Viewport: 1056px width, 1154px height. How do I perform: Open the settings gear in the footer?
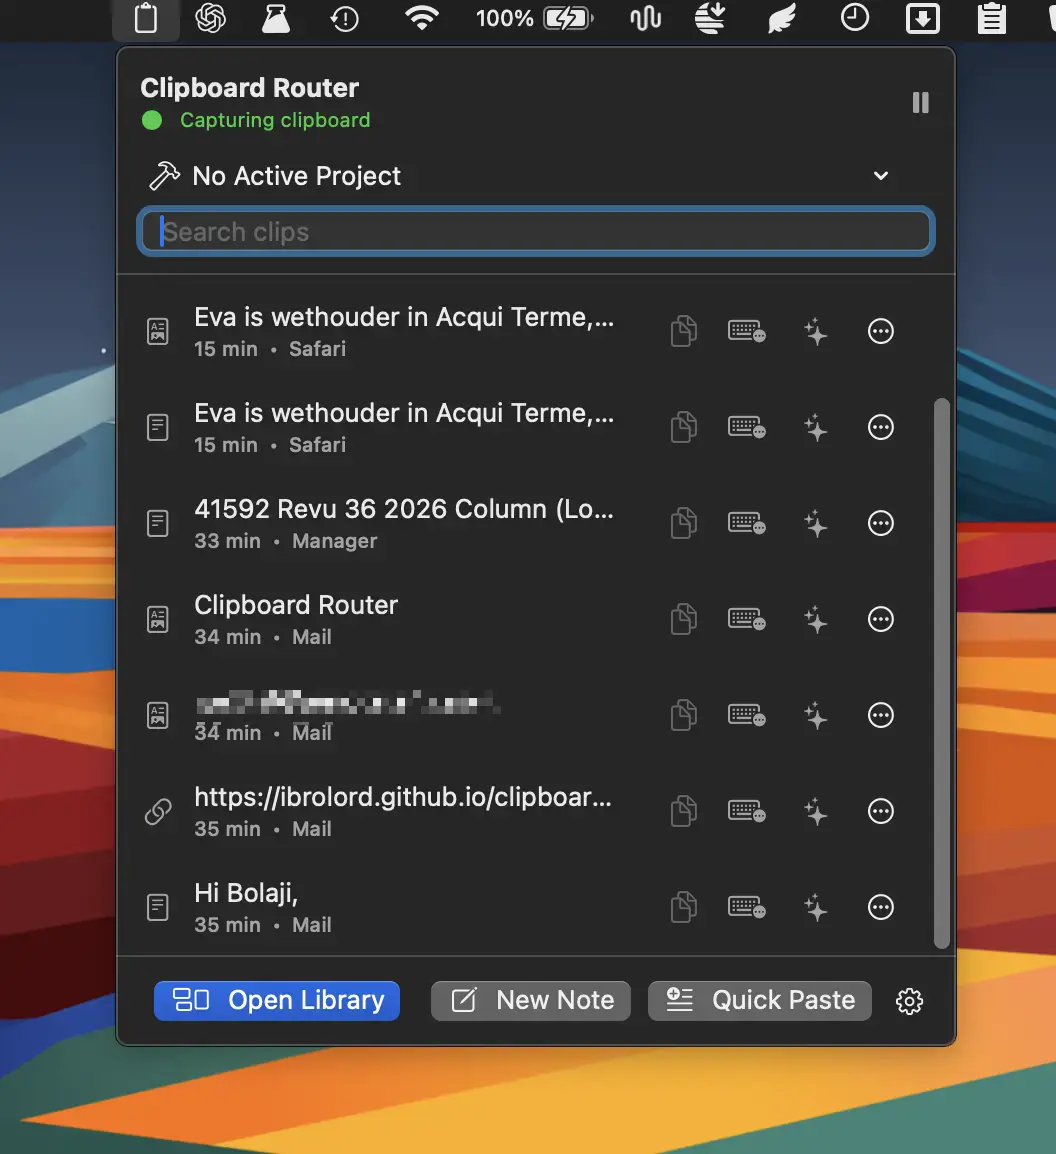(910, 1001)
